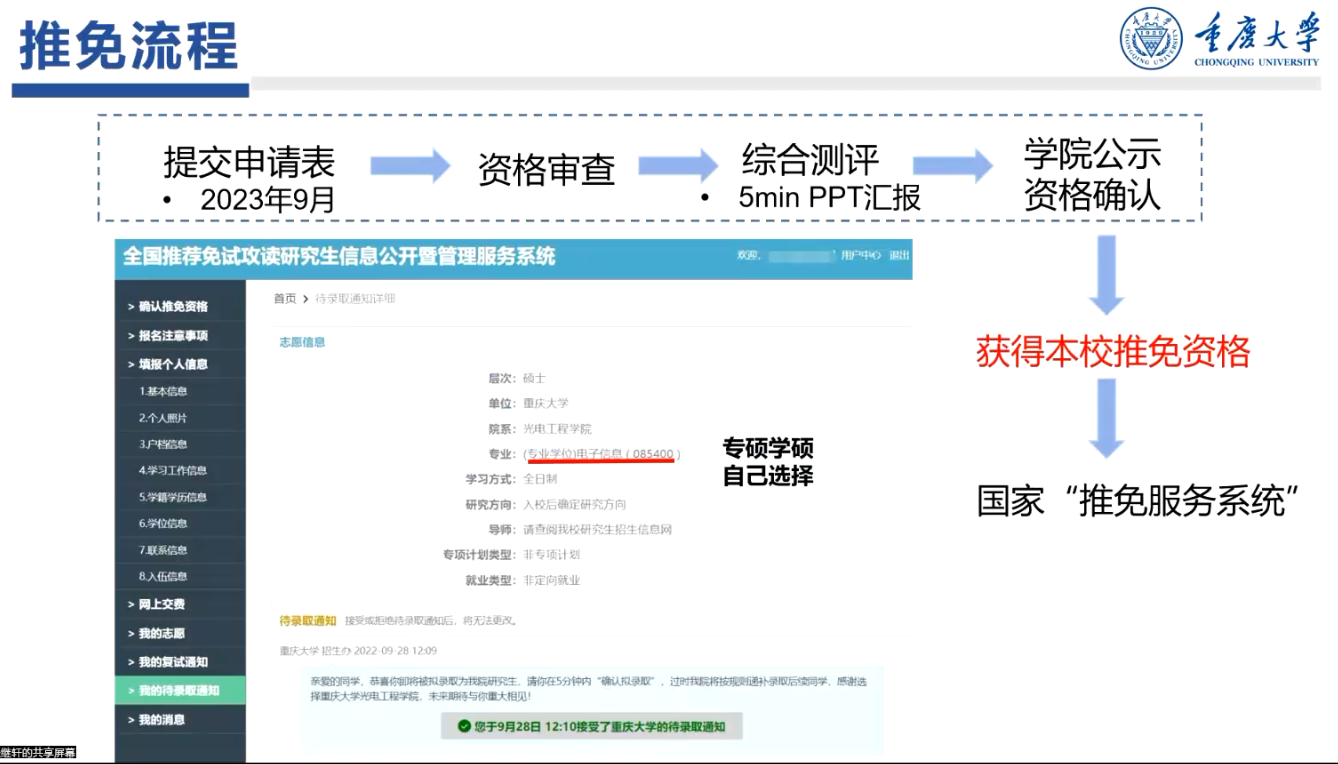Click the green checkmark in acceptance notice
Viewport: 1338px width, 764px height.
pyautogui.click(x=464, y=726)
